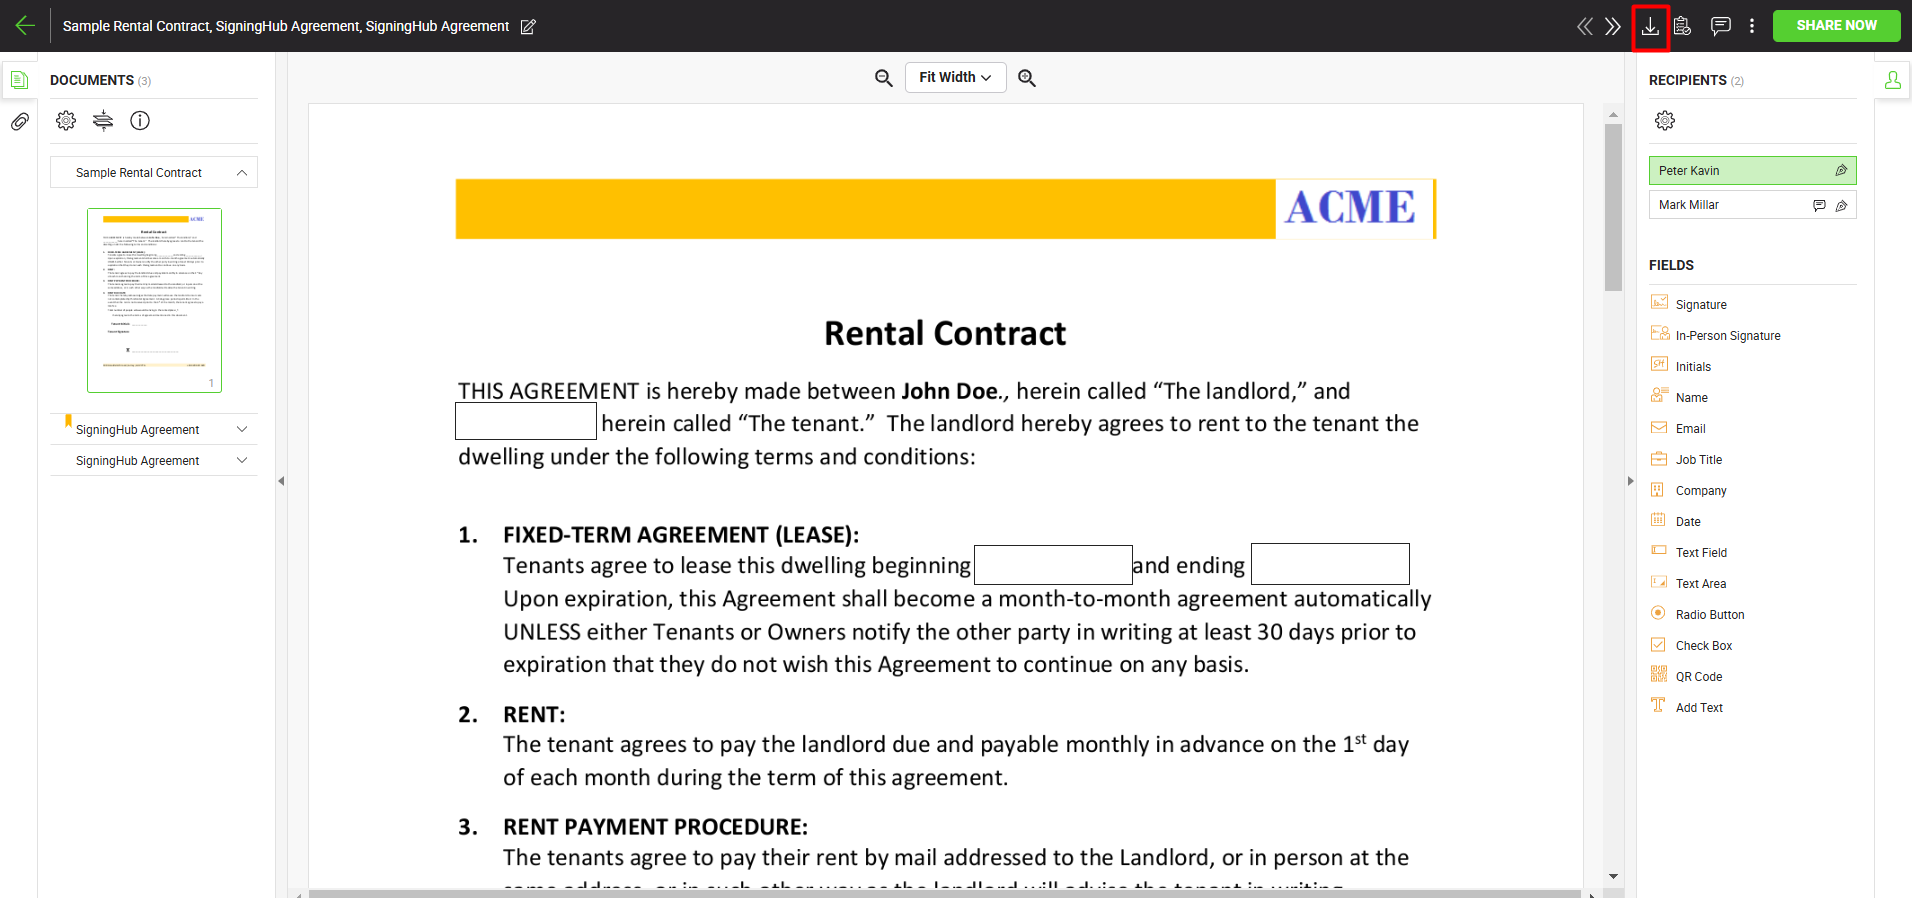1912x898 pixels.
Task: Open the attachments paperclip icon
Action: [x=19, y=122]
